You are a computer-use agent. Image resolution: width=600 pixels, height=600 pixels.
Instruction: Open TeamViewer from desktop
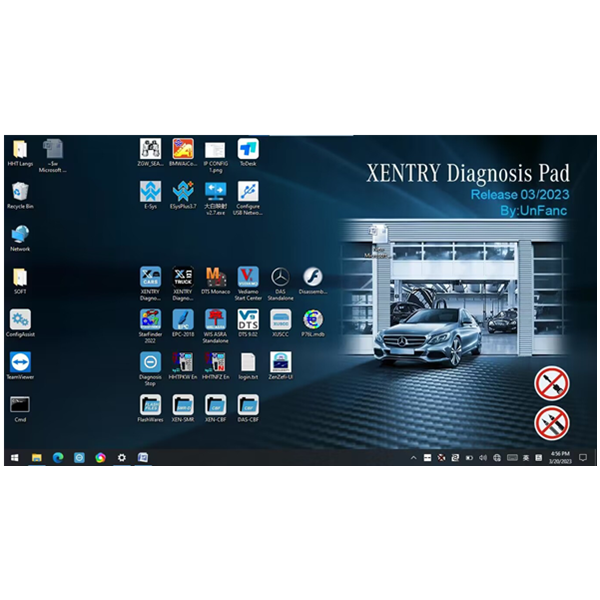tap(20, 361)
